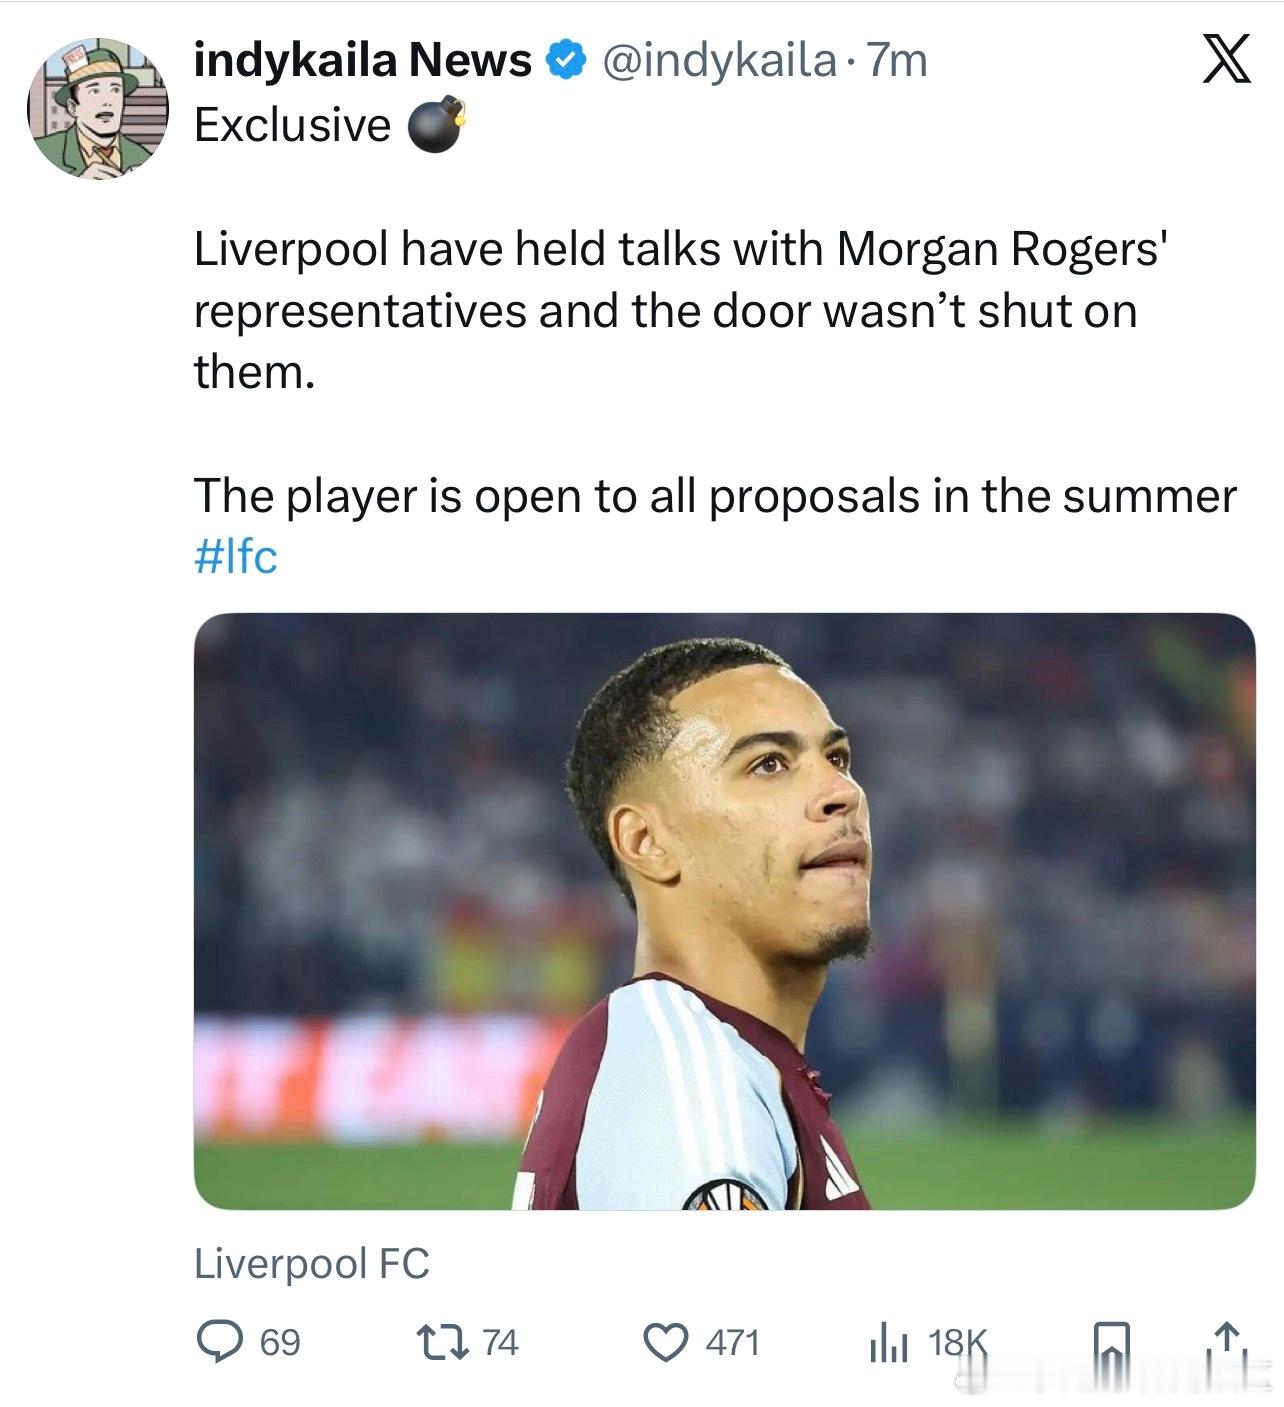Image resolution: width=1284 pixels, height=1407 pixels.
Task: Open the Liverpool FC topic label
Action: 311,1263
